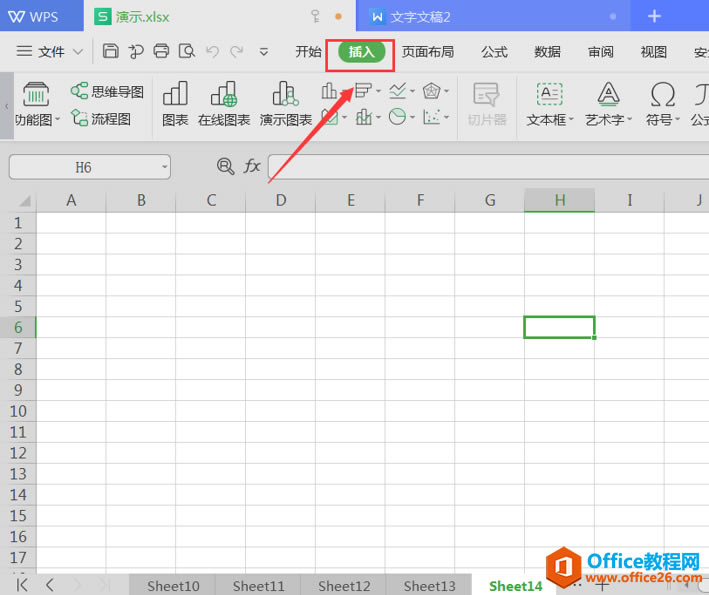
Task: Click the zoom magnifier beside formula bar
Action: pos(225,166)
